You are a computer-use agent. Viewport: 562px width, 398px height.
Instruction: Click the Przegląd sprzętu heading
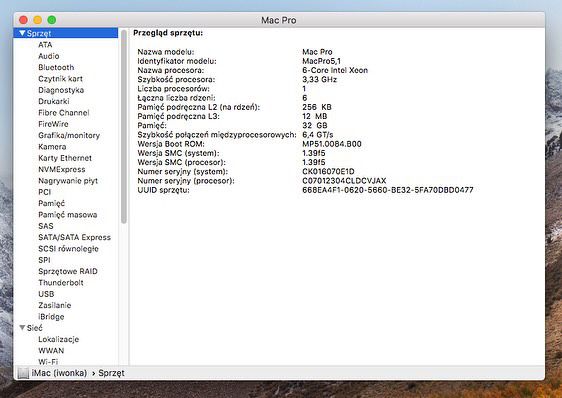point(168,33)
